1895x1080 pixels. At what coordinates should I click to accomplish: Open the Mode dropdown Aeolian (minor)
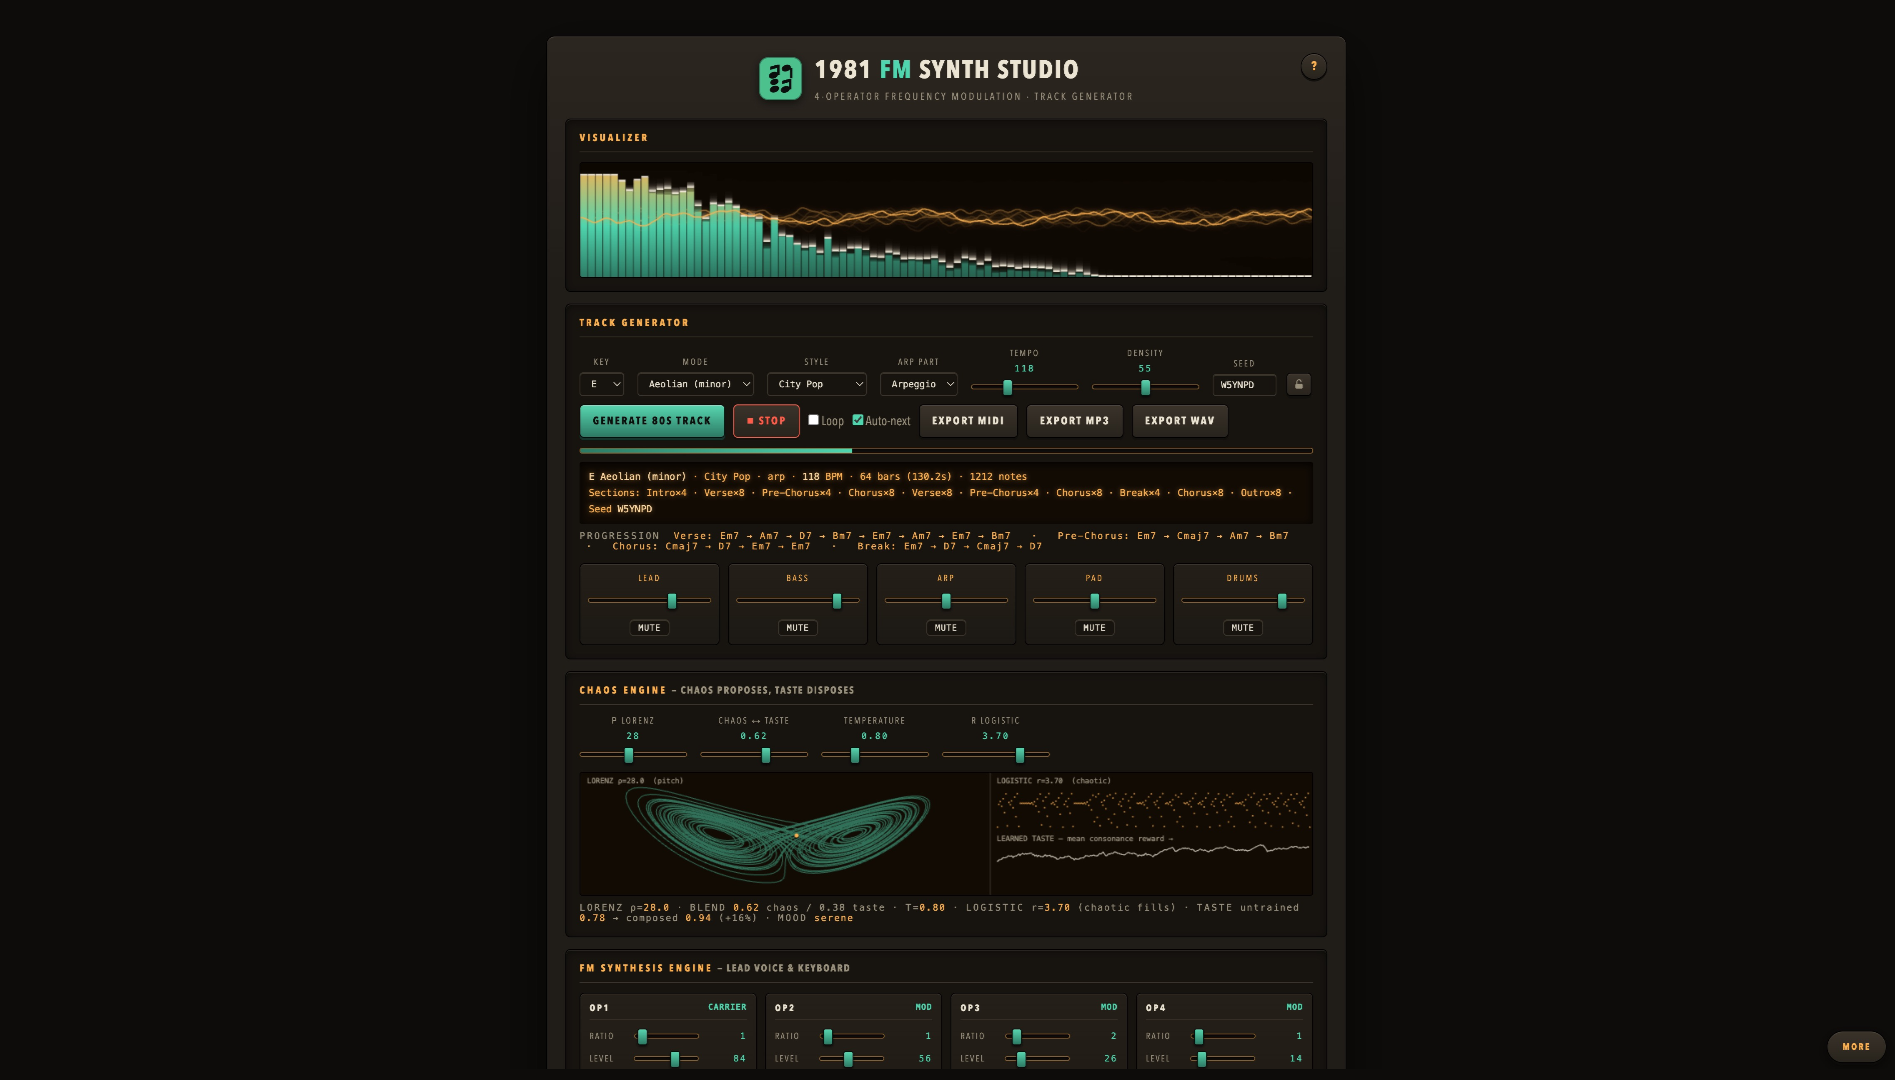coord(695,384)
